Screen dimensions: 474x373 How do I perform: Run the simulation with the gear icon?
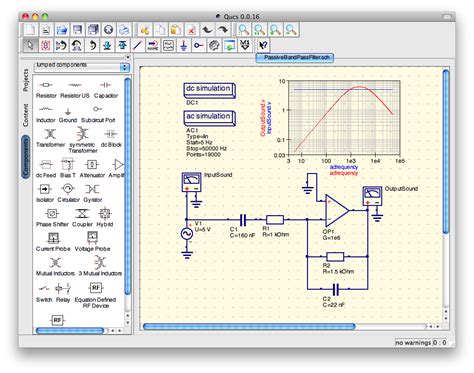pos(214,45)
